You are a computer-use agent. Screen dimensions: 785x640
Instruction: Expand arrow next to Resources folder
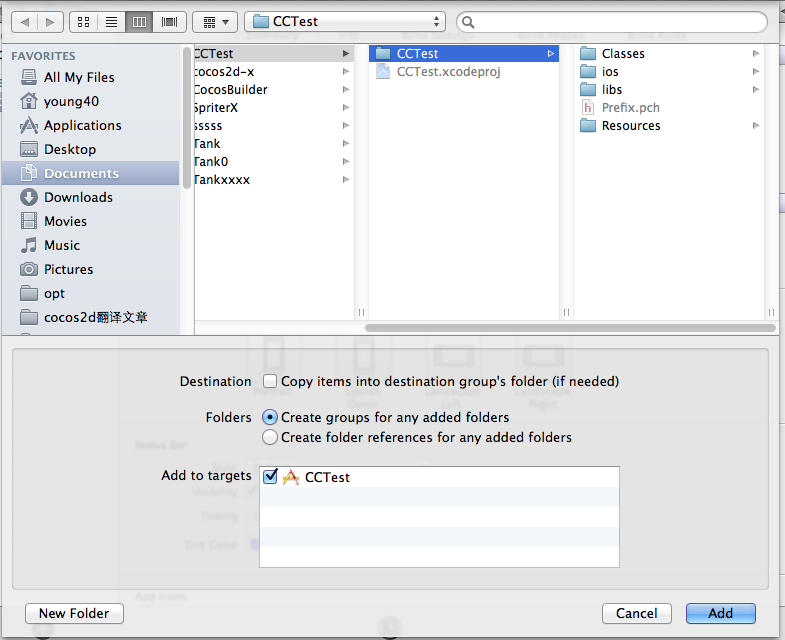755,126
